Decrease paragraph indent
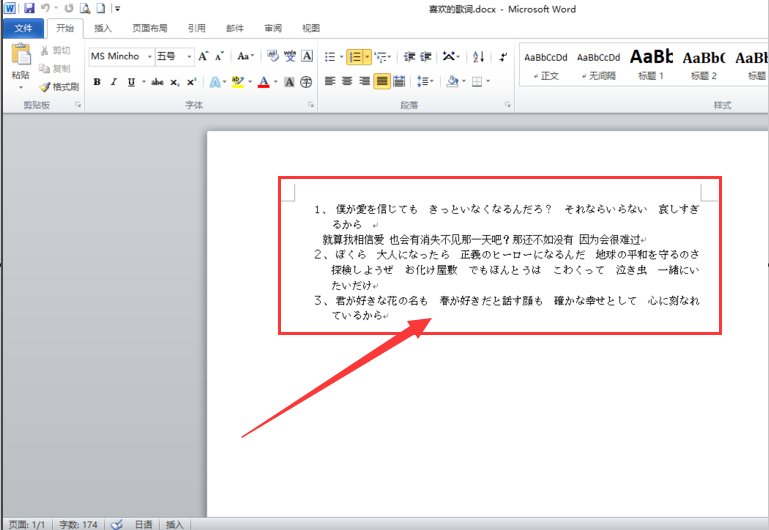Screen dimensions: 769x530 (x=409, y=57)
